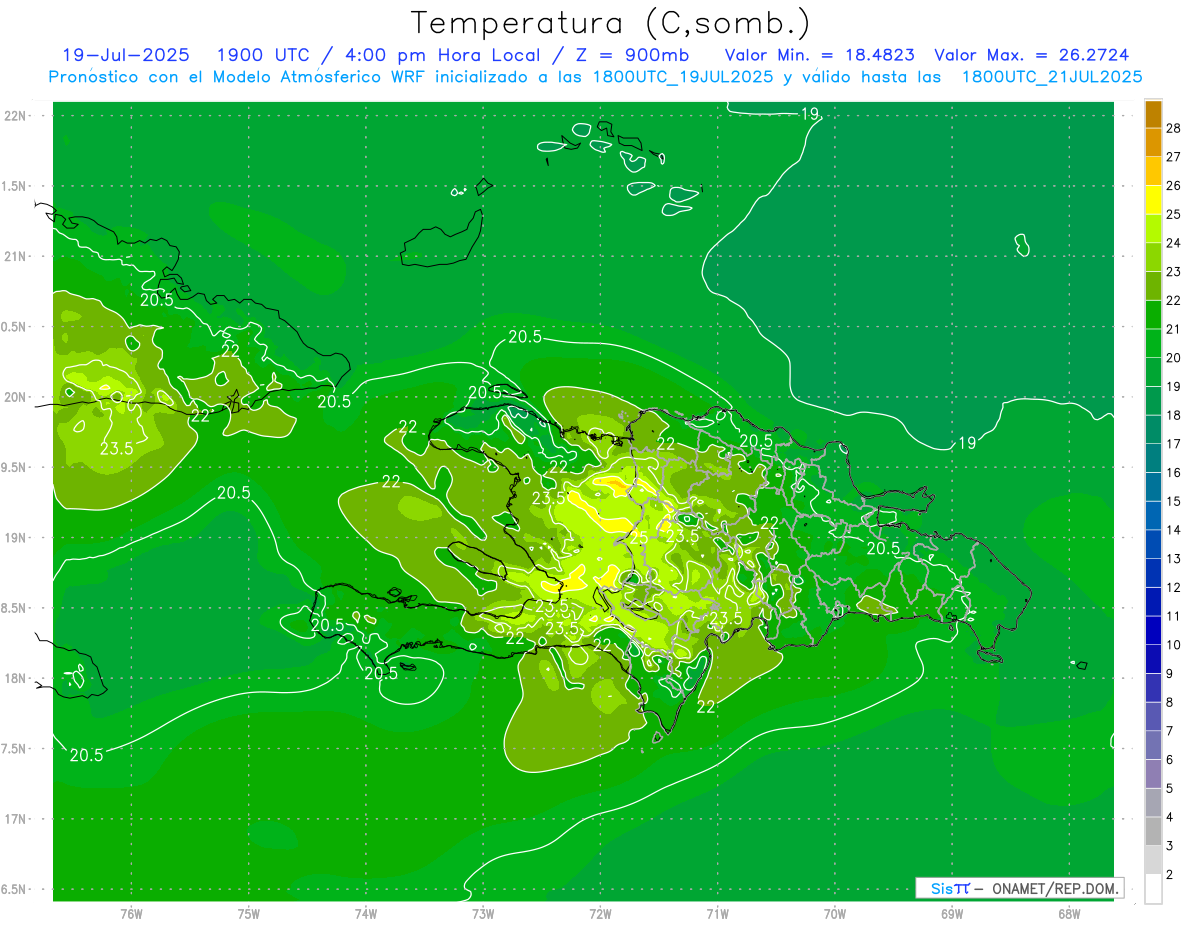Click the "17N" latitude axis label
The width and height of the screenshot is (1200, 927).
[x=17, y=820]
